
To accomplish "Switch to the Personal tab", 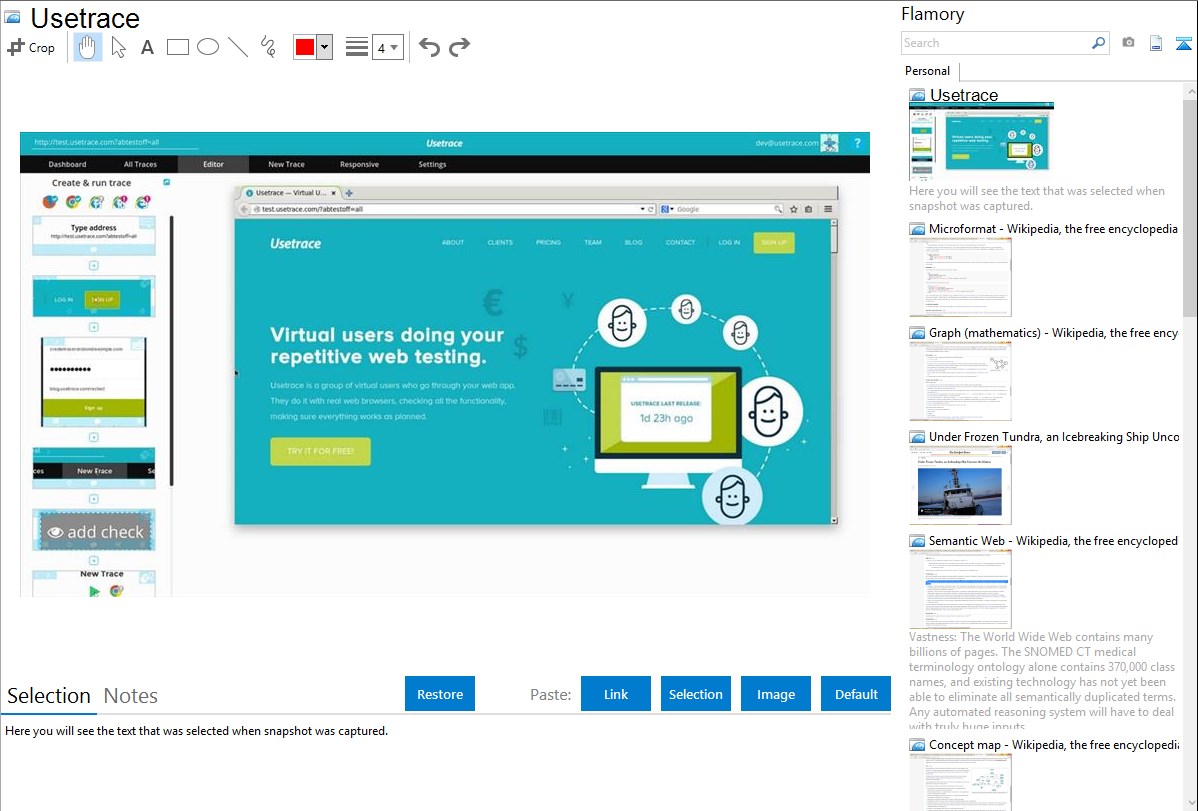I will tap(928, 71).
